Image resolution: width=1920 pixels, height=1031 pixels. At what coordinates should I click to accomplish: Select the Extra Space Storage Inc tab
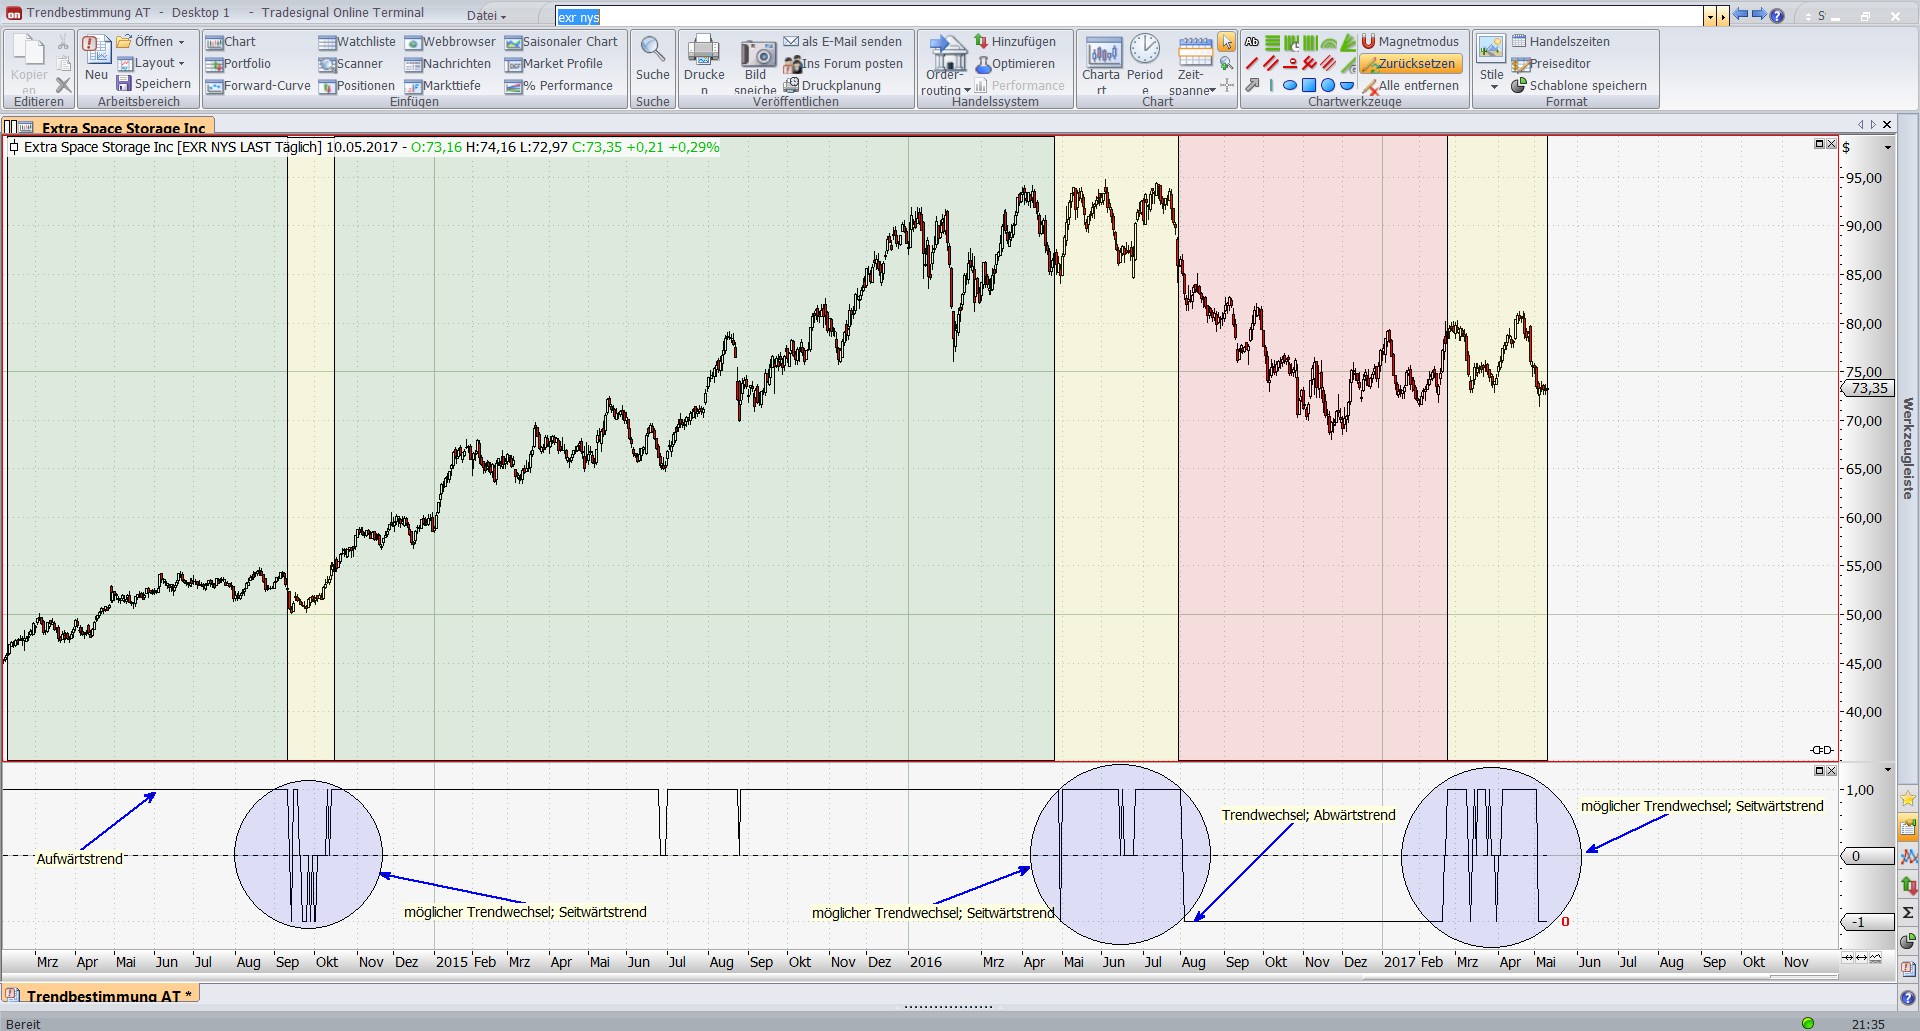[x=122, y=127]
